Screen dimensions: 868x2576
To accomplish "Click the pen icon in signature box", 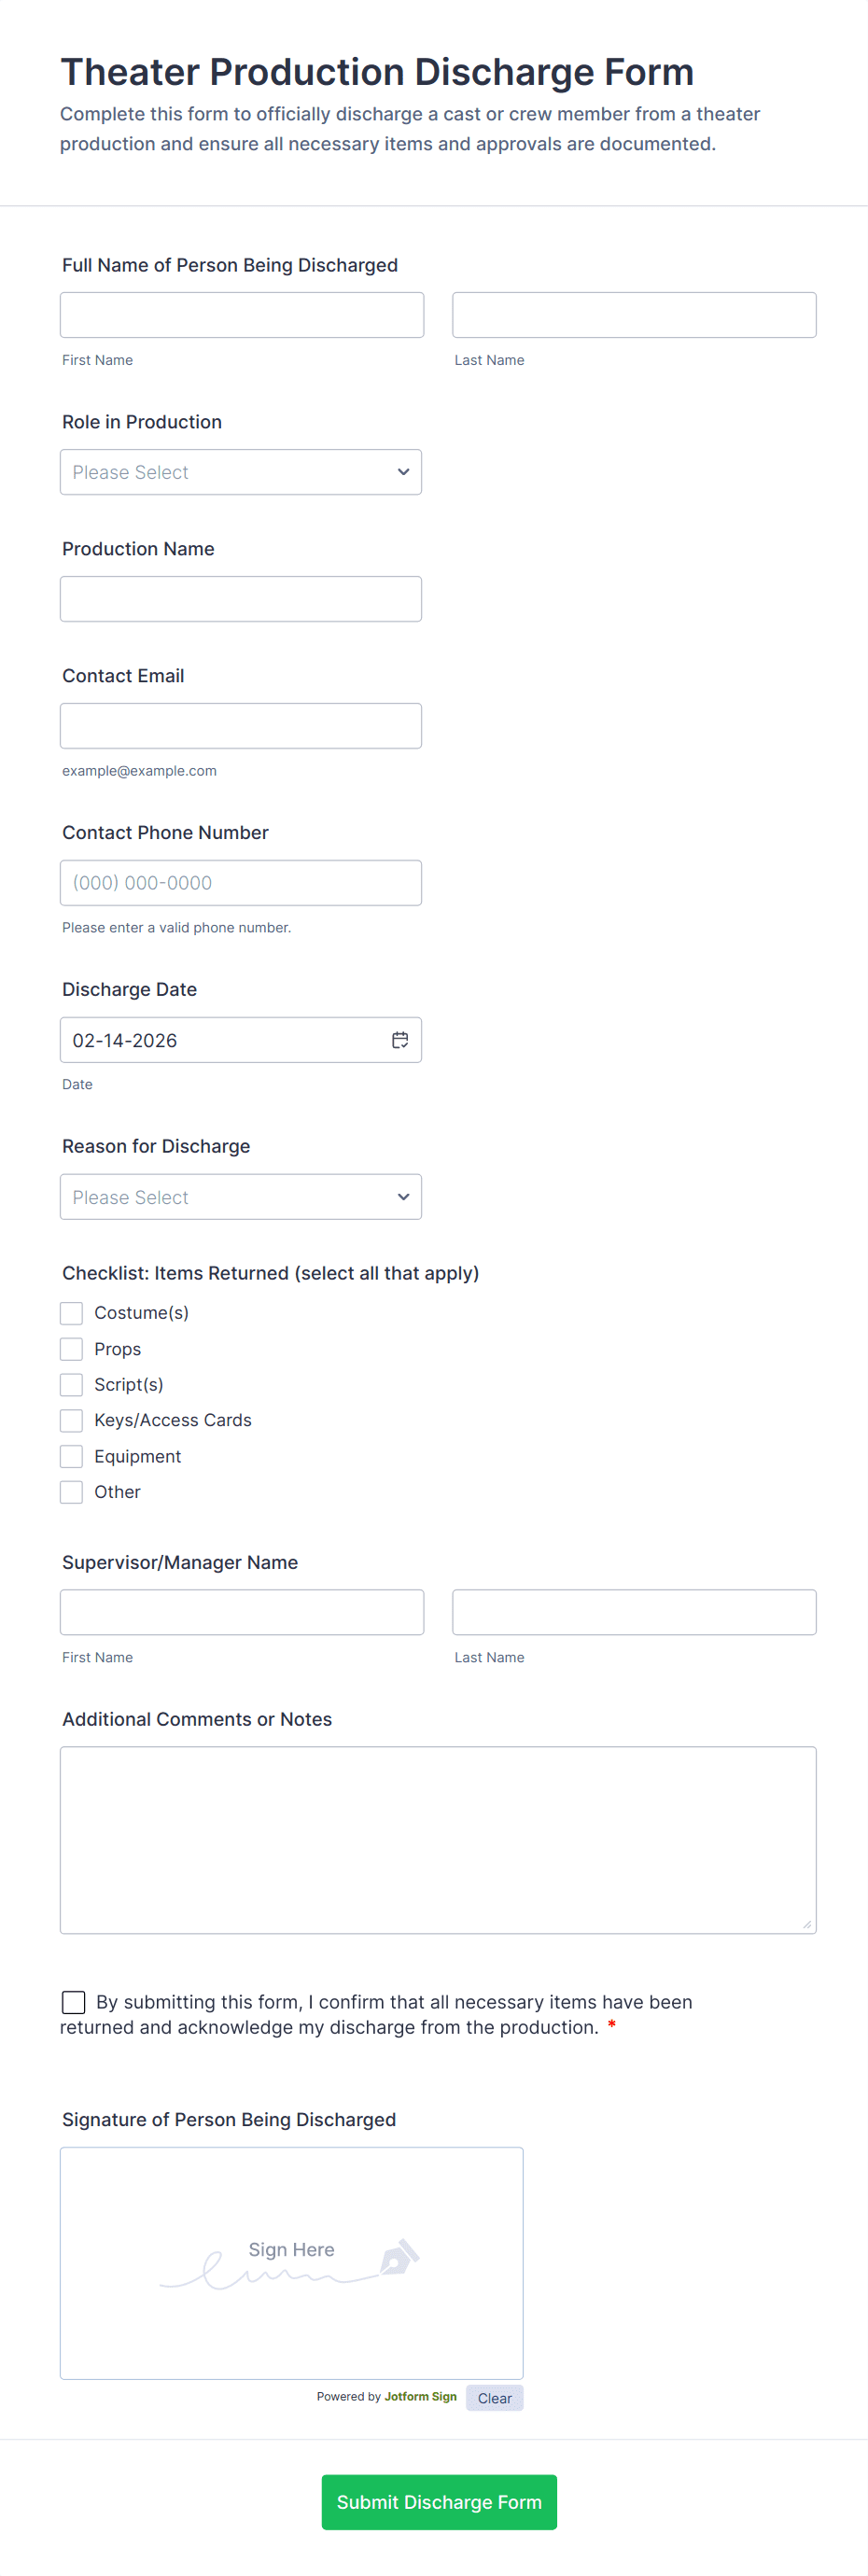I will (399, 2257).
